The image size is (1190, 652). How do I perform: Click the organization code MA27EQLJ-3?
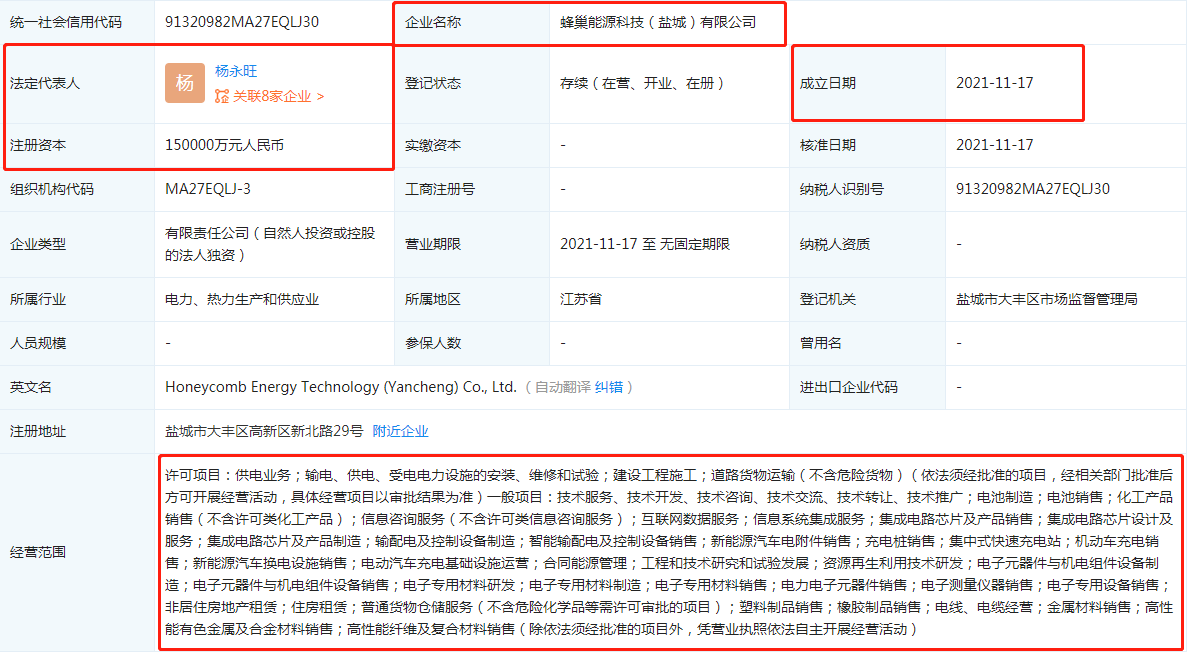click(x=208, y=189)
